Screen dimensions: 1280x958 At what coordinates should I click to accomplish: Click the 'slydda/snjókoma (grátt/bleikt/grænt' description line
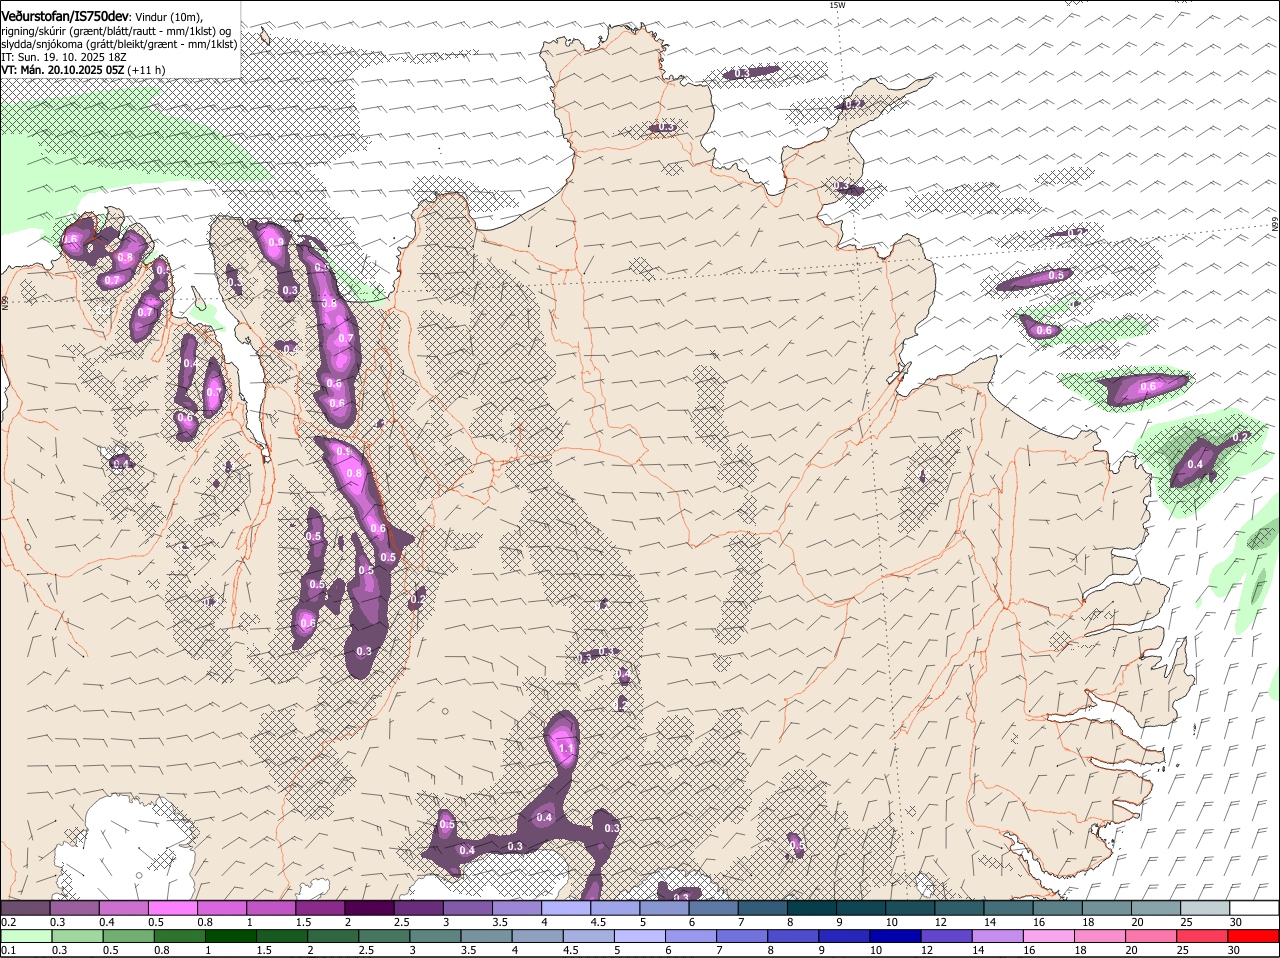click(119, 44)
